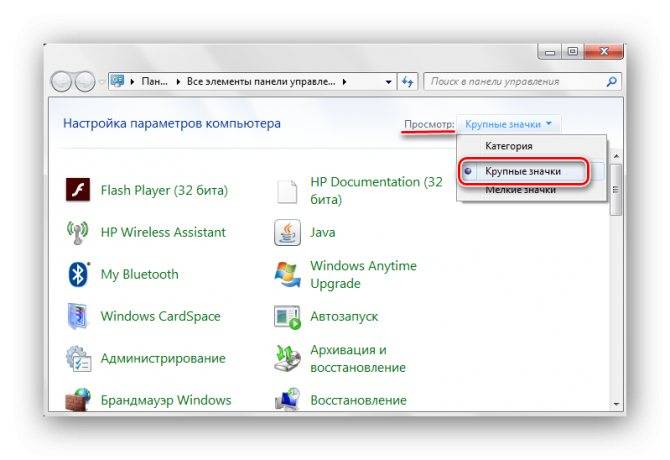Image resolution: width=670 pixels, height=460 pixels.
Task: Open the Крупные значки view dropdown
Action: pos(508,124)
